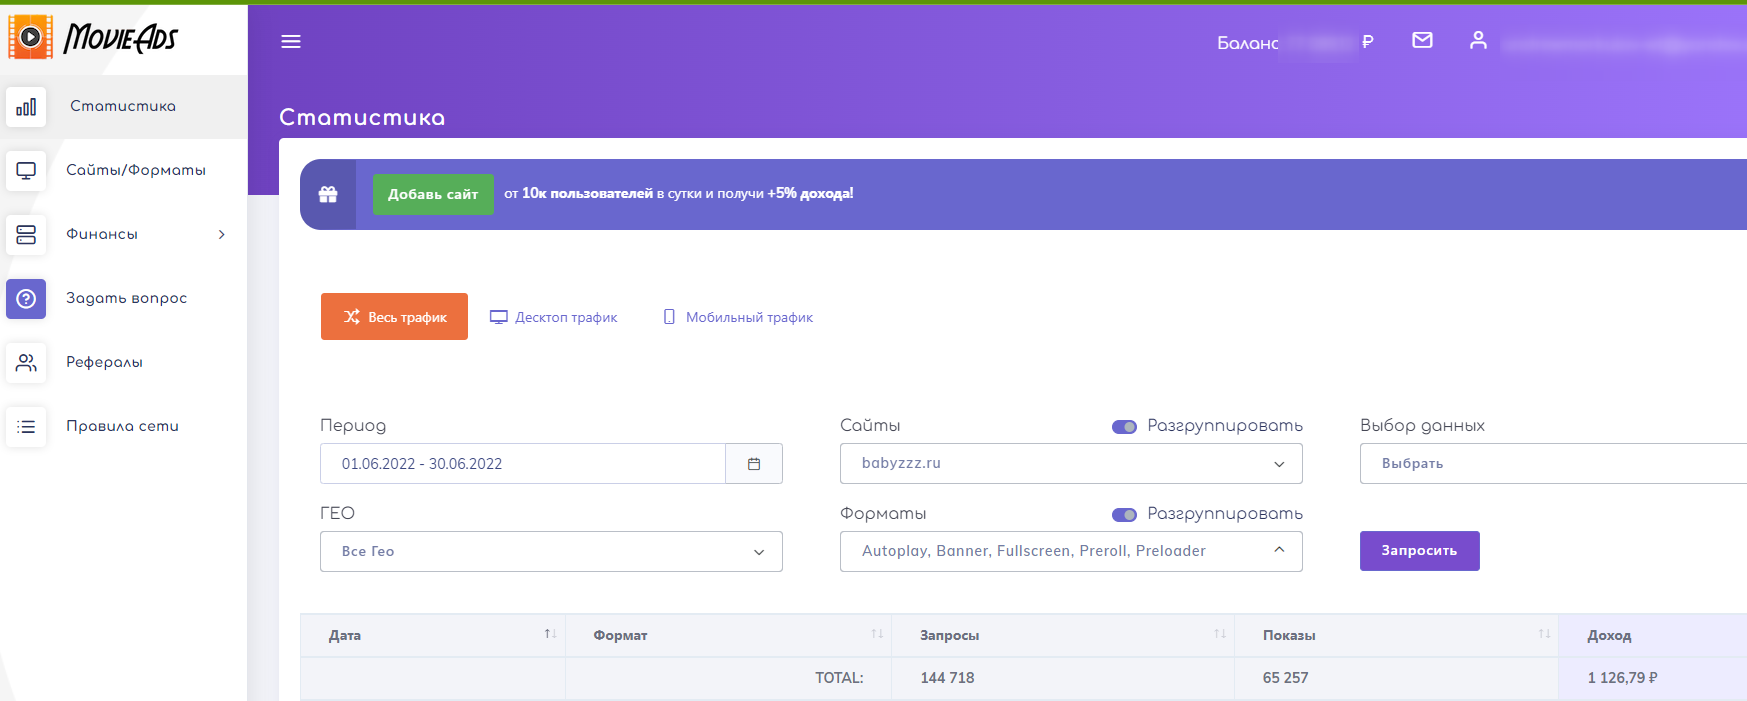This screenshot has height=701, width=1747.
Task: Click the Финансы server sidebar icon
Action: (26, 235)
